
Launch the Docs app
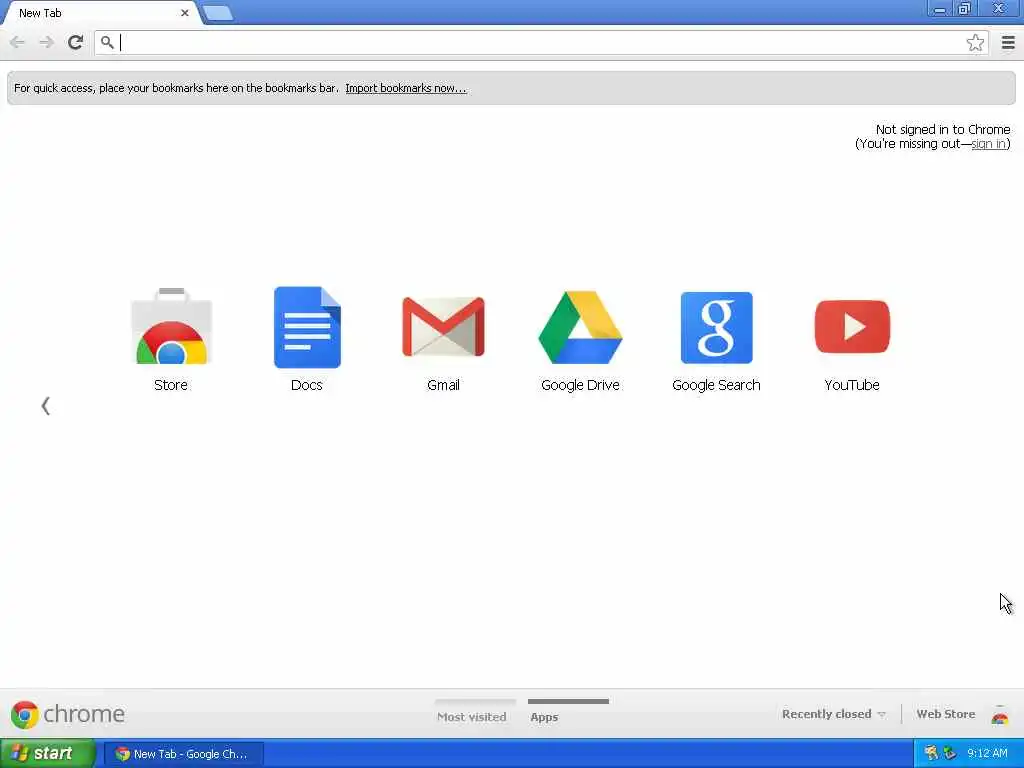coord(307,338)
